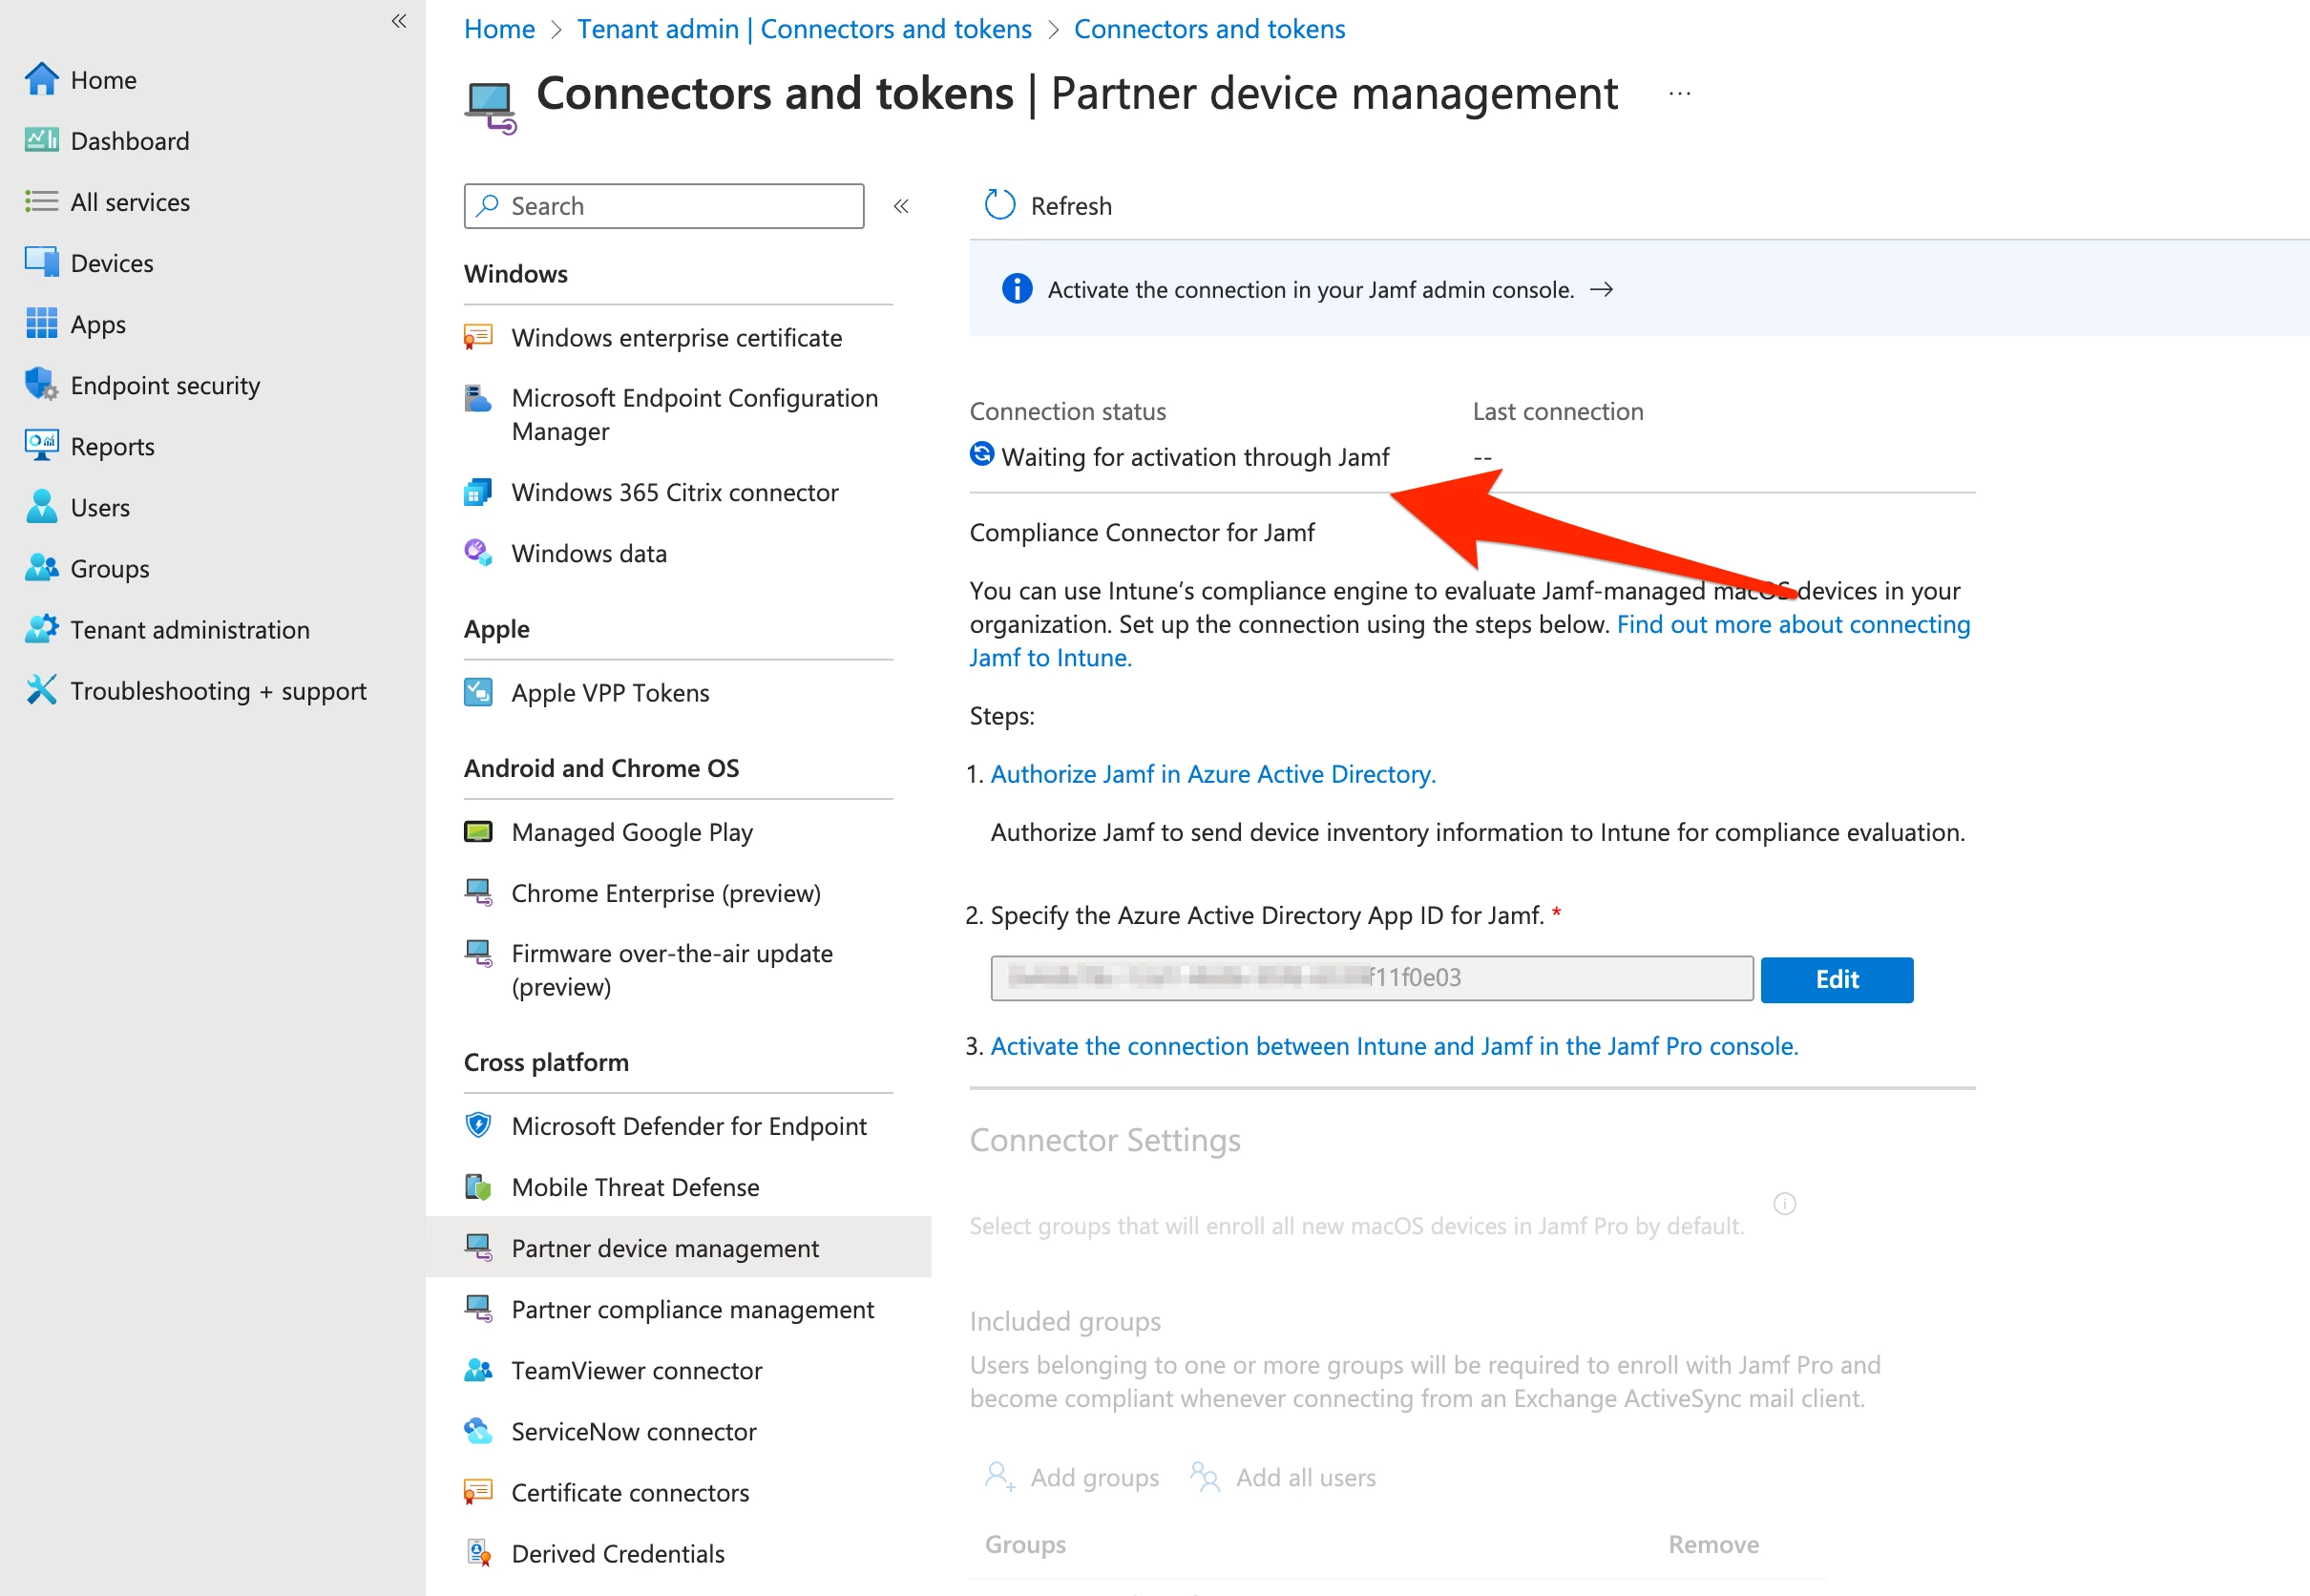Click the 'Waiting for activation through Jamf' status text

tap(1194, 457)
